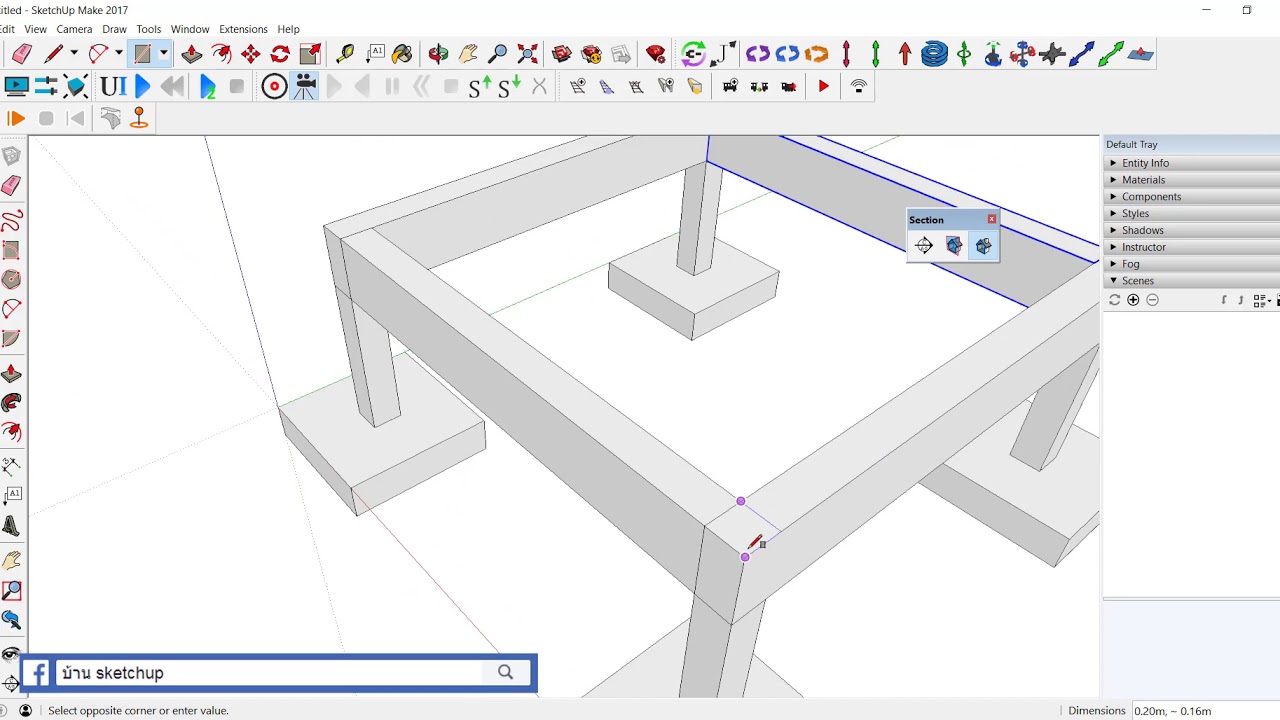Click the Remove Scene minus button

tap(1152, 300)
